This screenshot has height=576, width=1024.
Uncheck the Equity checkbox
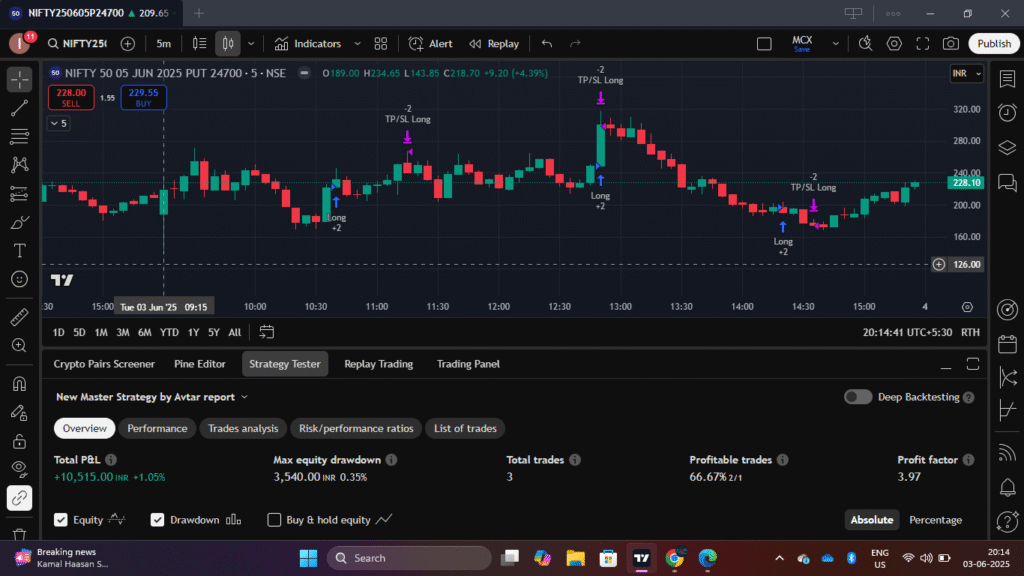(x=61, y=520)
